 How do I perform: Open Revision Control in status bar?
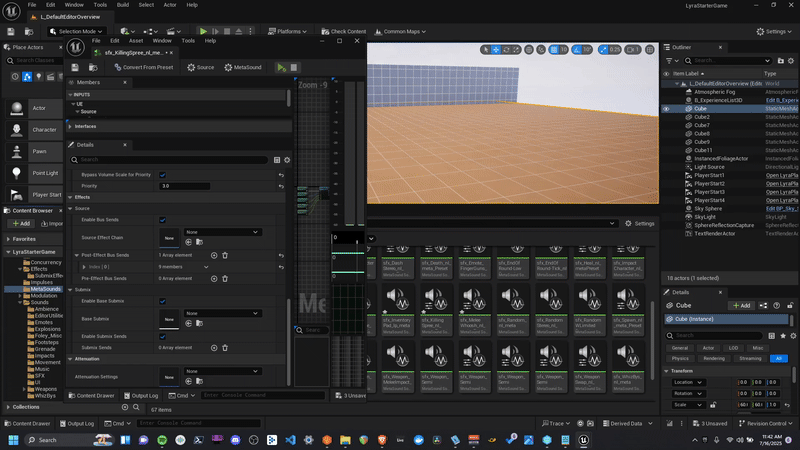tap(765, 423)
